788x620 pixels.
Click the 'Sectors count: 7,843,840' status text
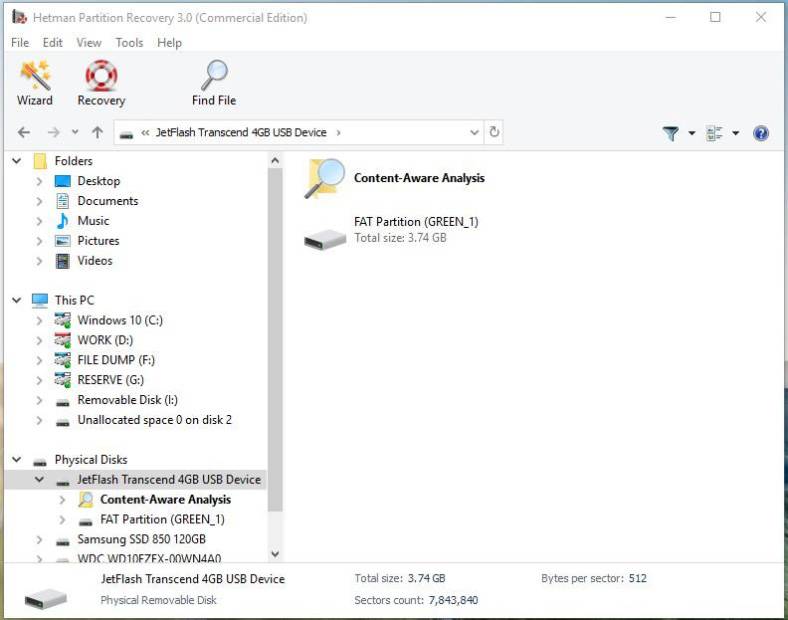[x=416, y=600]
